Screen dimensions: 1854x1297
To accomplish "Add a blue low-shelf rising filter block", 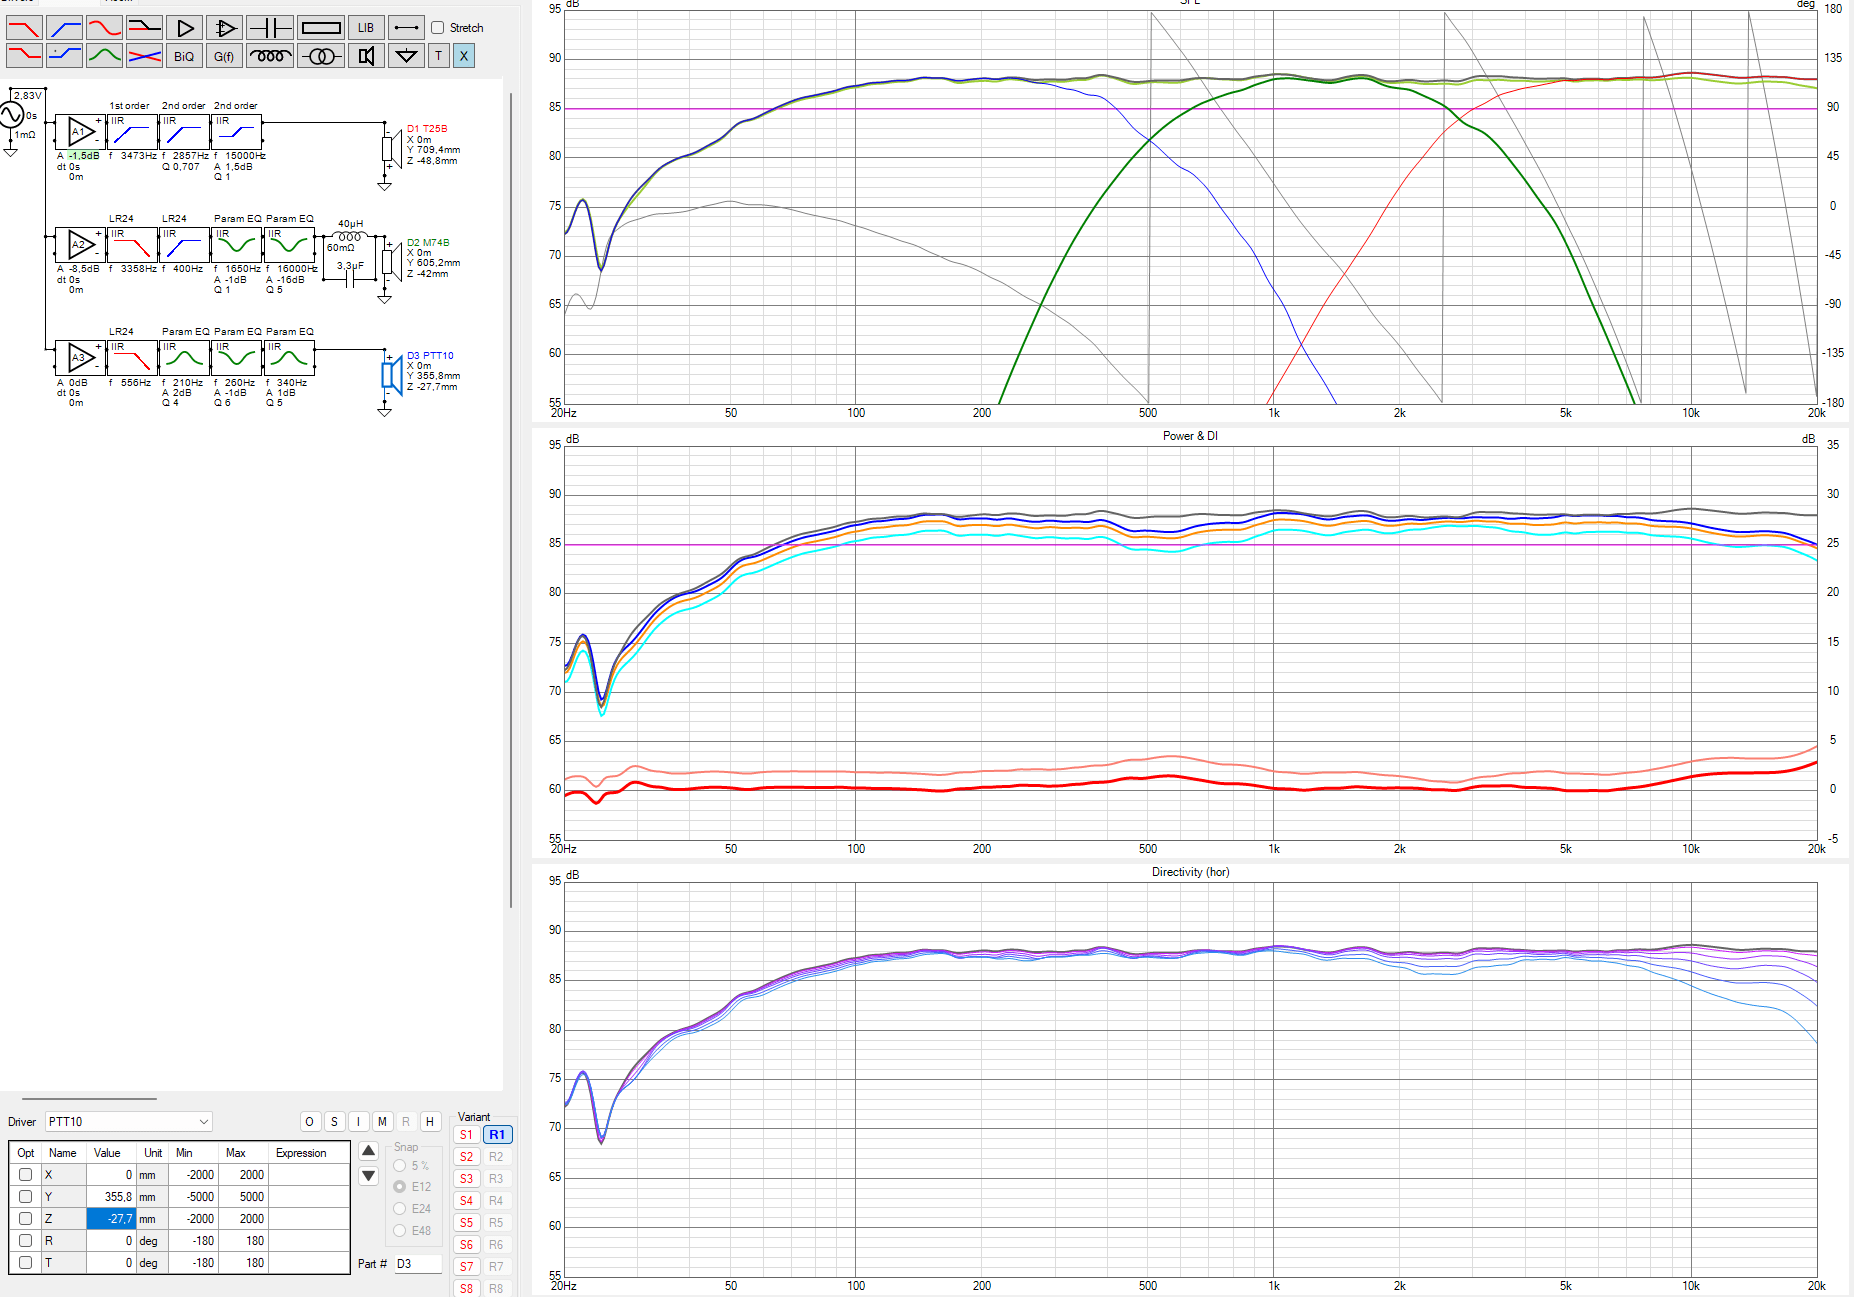I will [x=64, y=56].
